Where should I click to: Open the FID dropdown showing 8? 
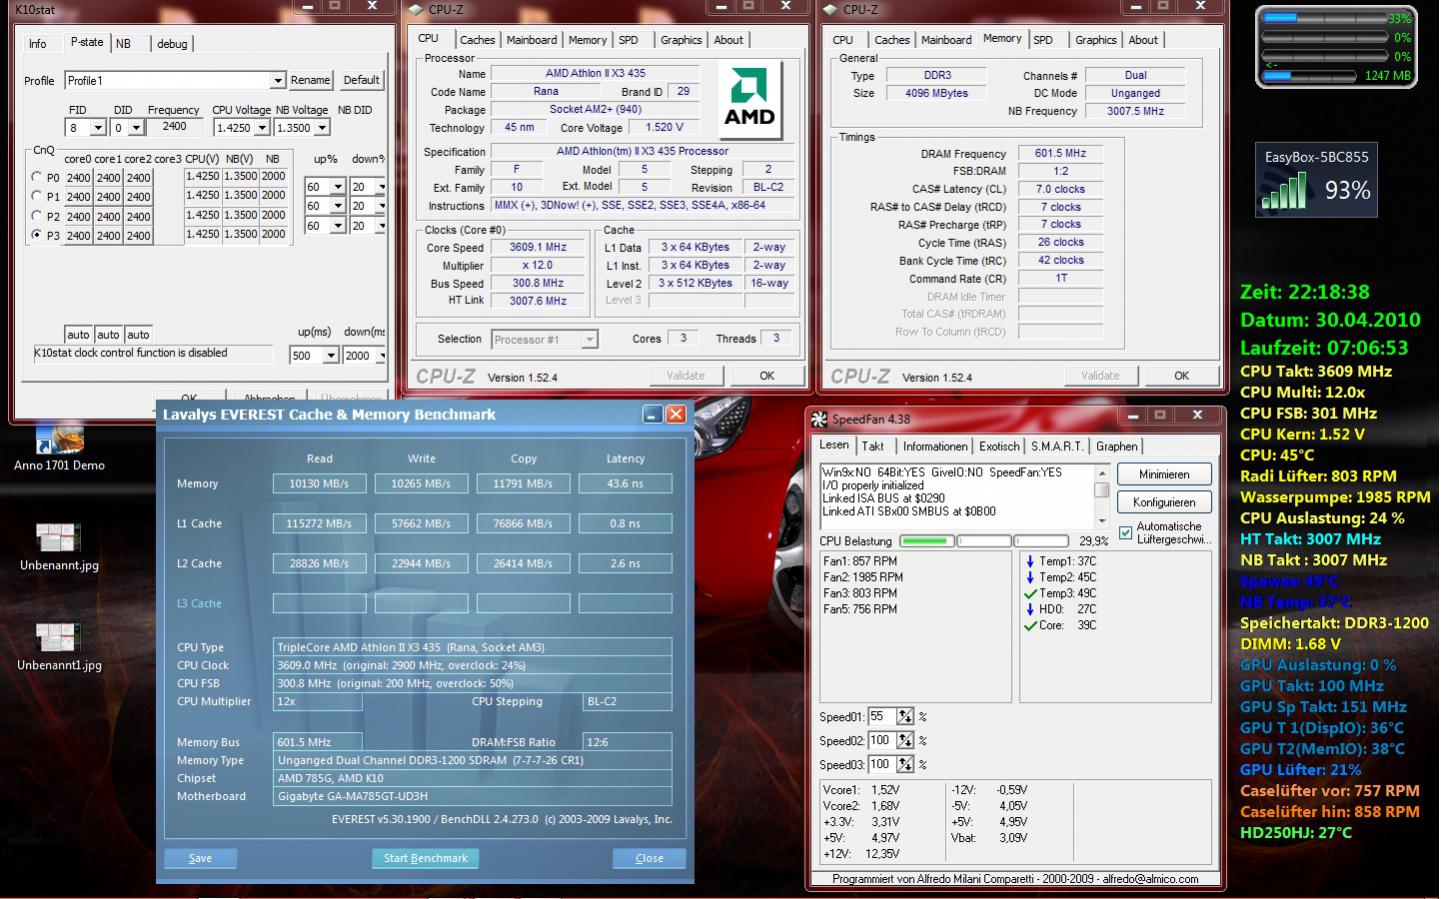pyautogui.click(x=98, y=128)
